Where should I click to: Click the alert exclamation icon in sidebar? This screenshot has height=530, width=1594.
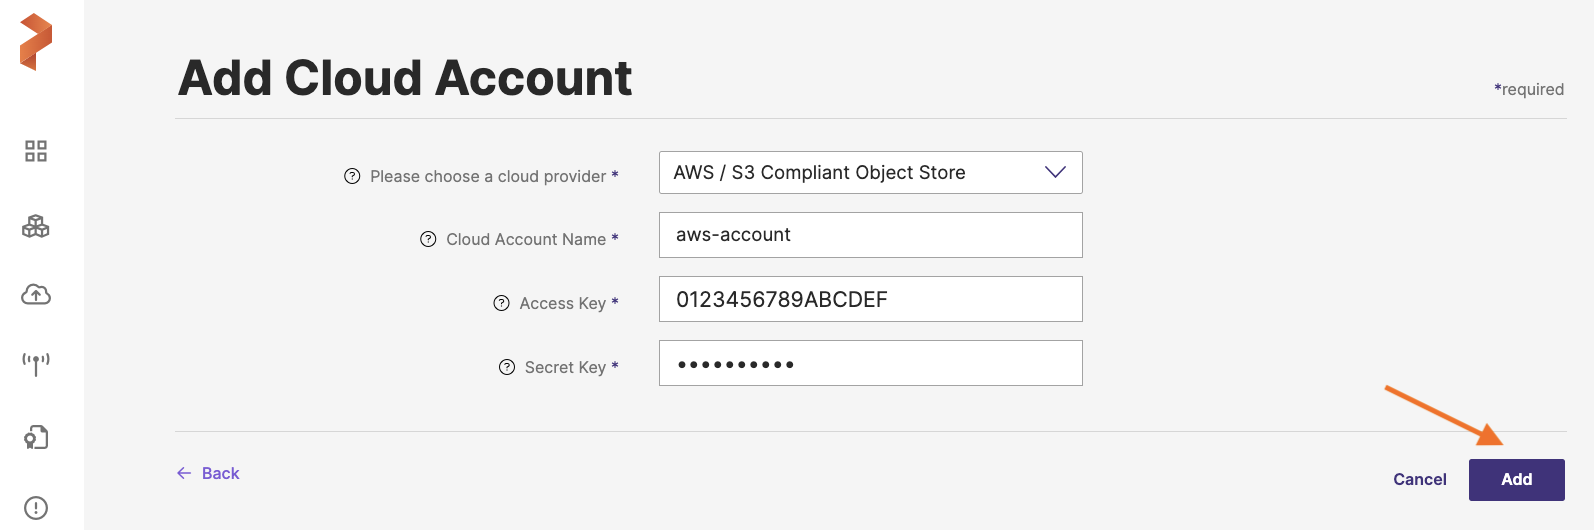36,508
